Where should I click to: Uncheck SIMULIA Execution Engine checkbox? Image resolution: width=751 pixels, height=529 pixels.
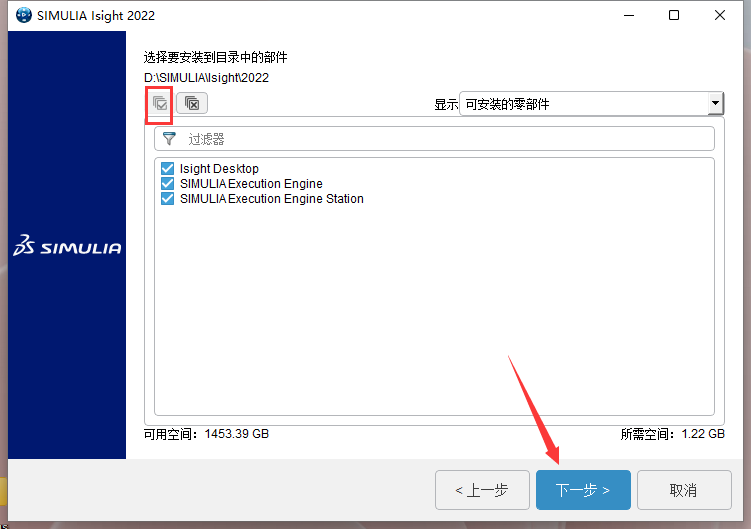point(167,184)
